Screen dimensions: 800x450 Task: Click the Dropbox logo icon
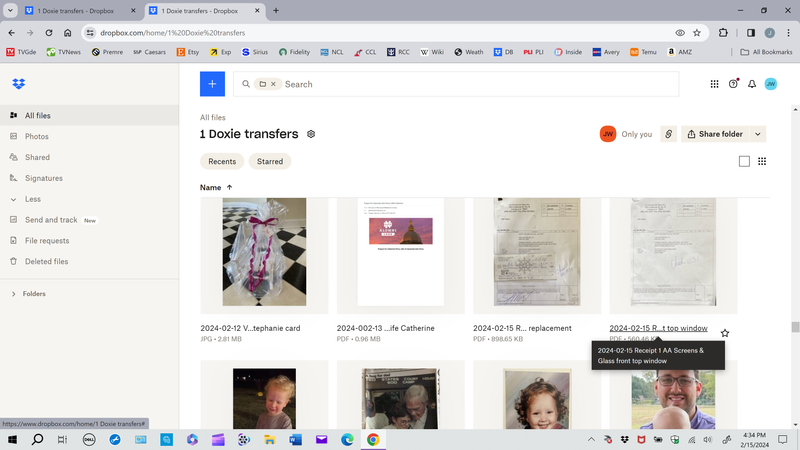point(19,84)
